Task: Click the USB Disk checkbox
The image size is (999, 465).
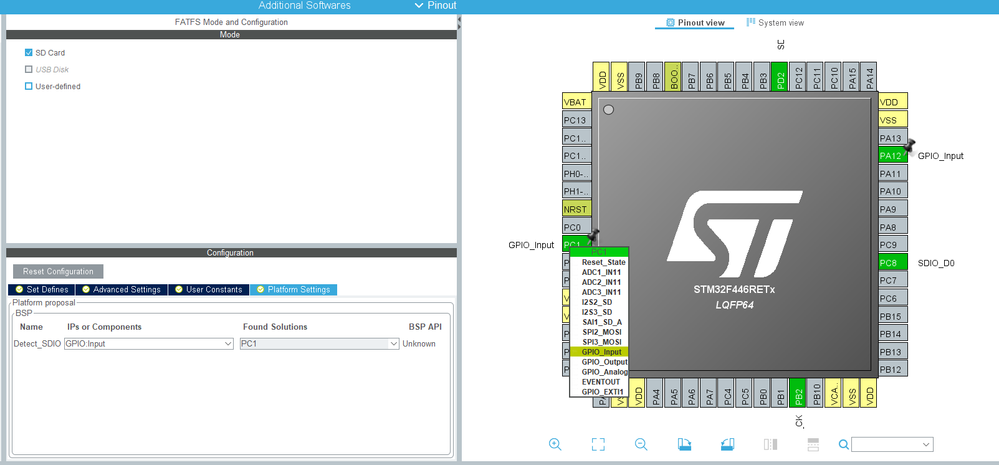Action: [28, 69]
